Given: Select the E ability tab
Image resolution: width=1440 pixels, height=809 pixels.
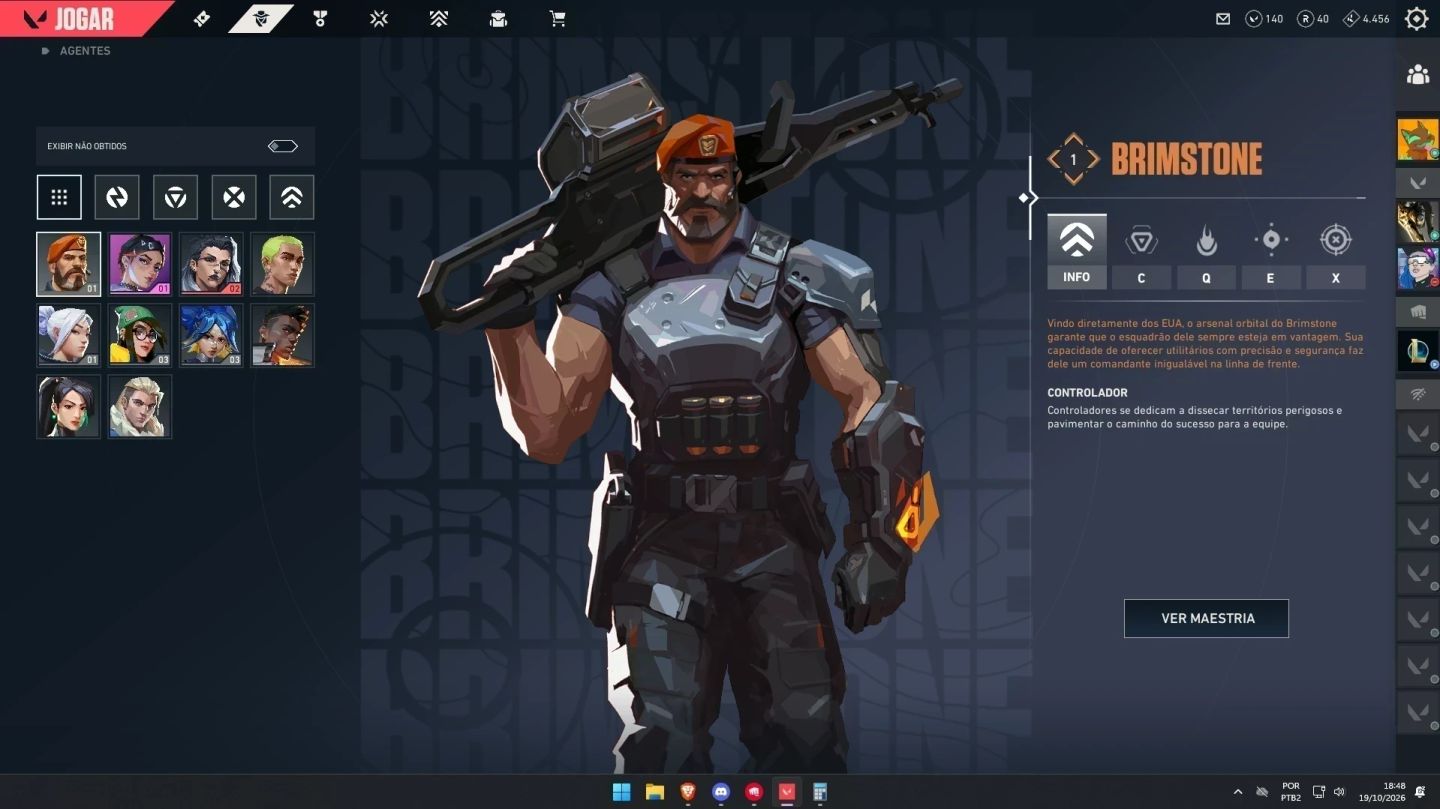Looking at the screenshot, I should click(x=1271, y=254).
